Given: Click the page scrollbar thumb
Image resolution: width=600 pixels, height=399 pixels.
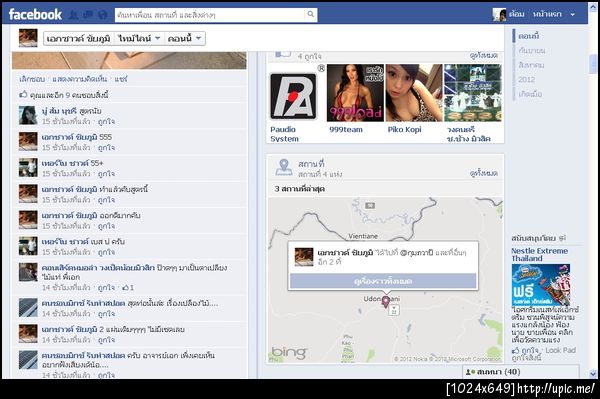Looking at the screenshot, I should tap(593, 64).
